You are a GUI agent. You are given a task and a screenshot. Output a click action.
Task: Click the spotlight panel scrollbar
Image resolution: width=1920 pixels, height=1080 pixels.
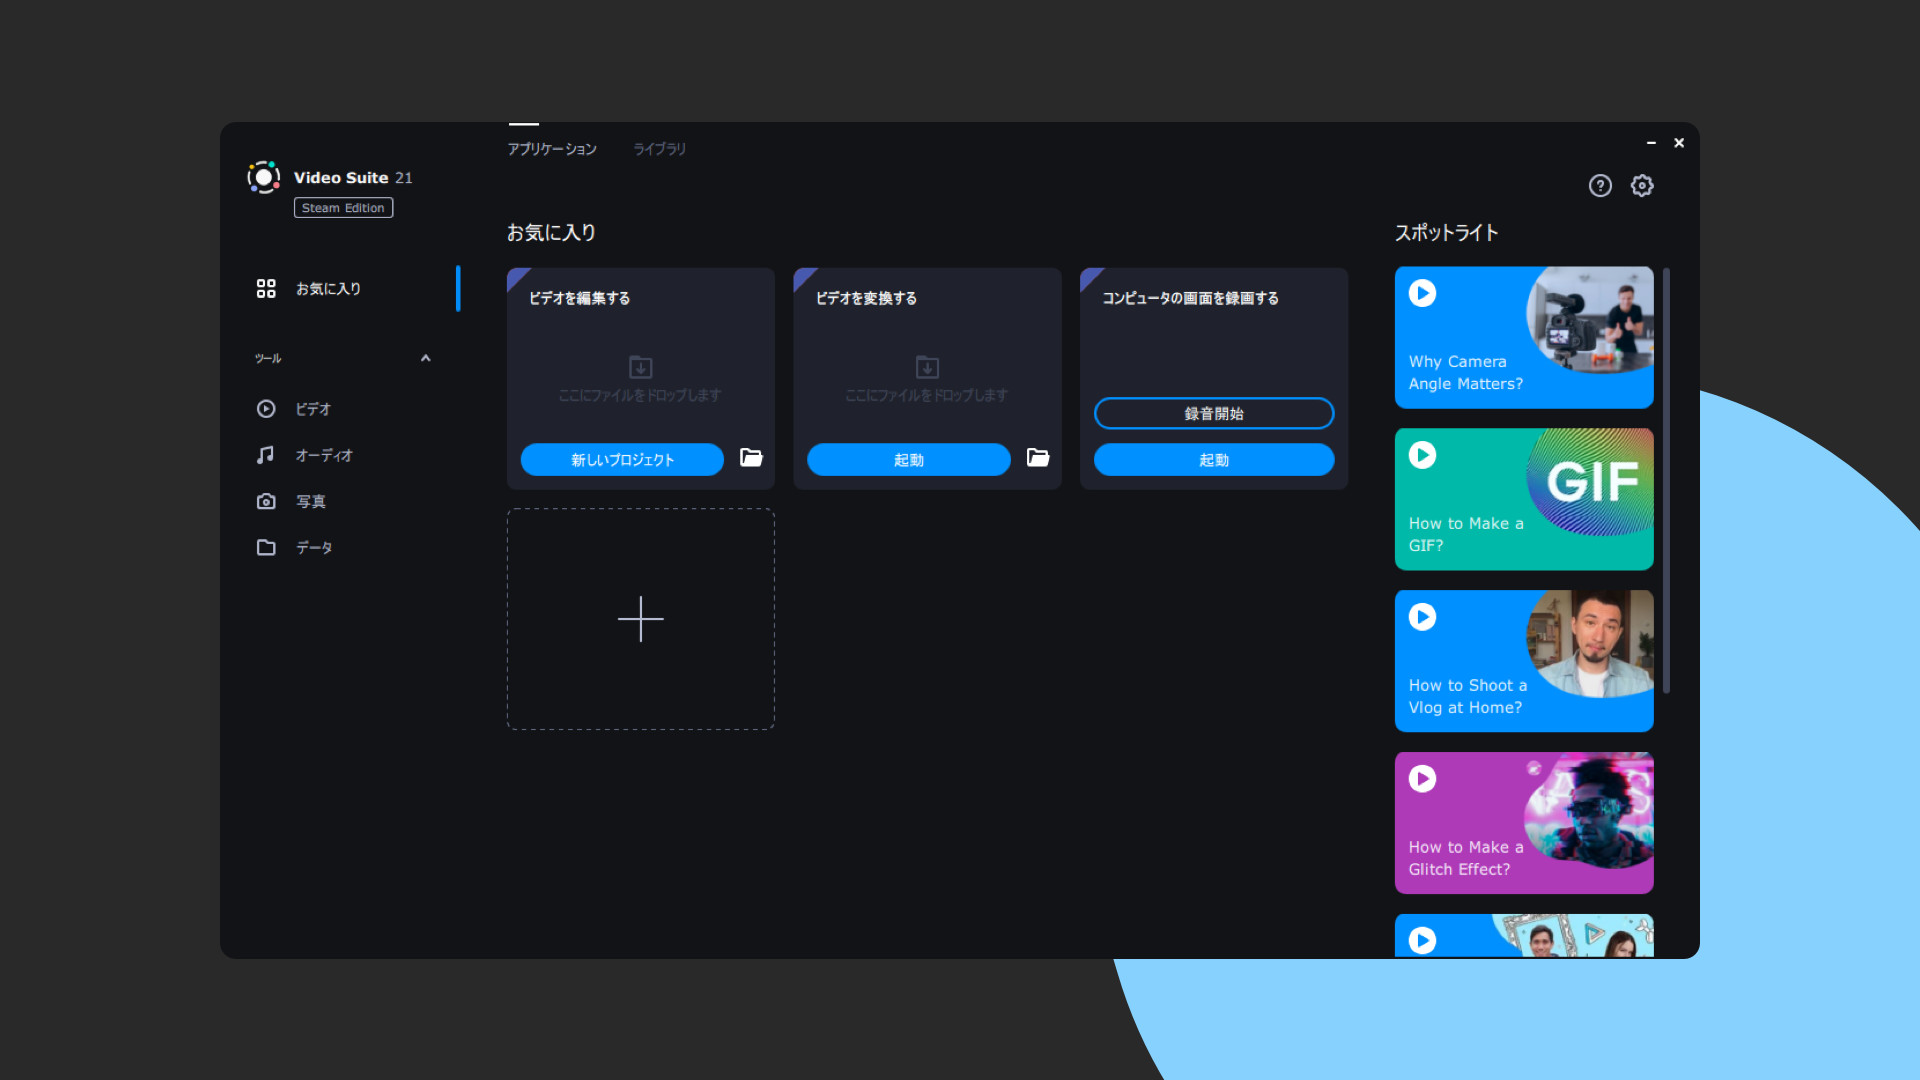[x=1666, y=480]
